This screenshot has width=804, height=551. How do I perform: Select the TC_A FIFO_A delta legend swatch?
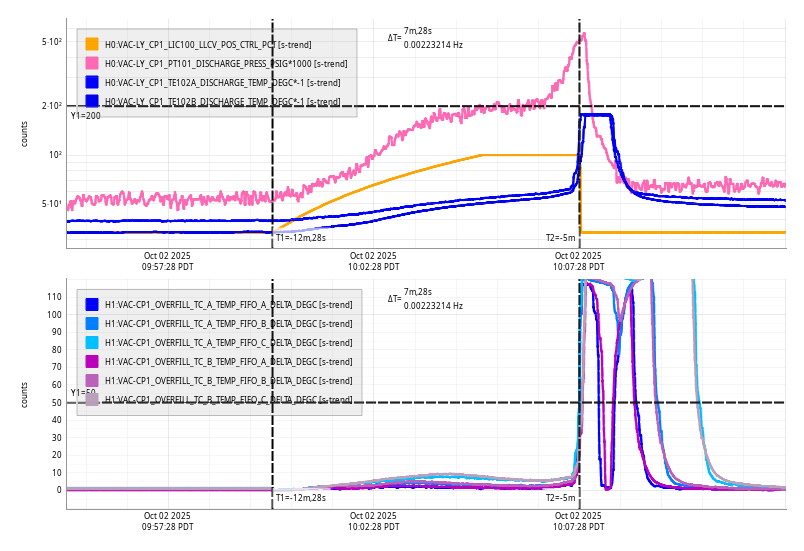(x=92, y=304)
